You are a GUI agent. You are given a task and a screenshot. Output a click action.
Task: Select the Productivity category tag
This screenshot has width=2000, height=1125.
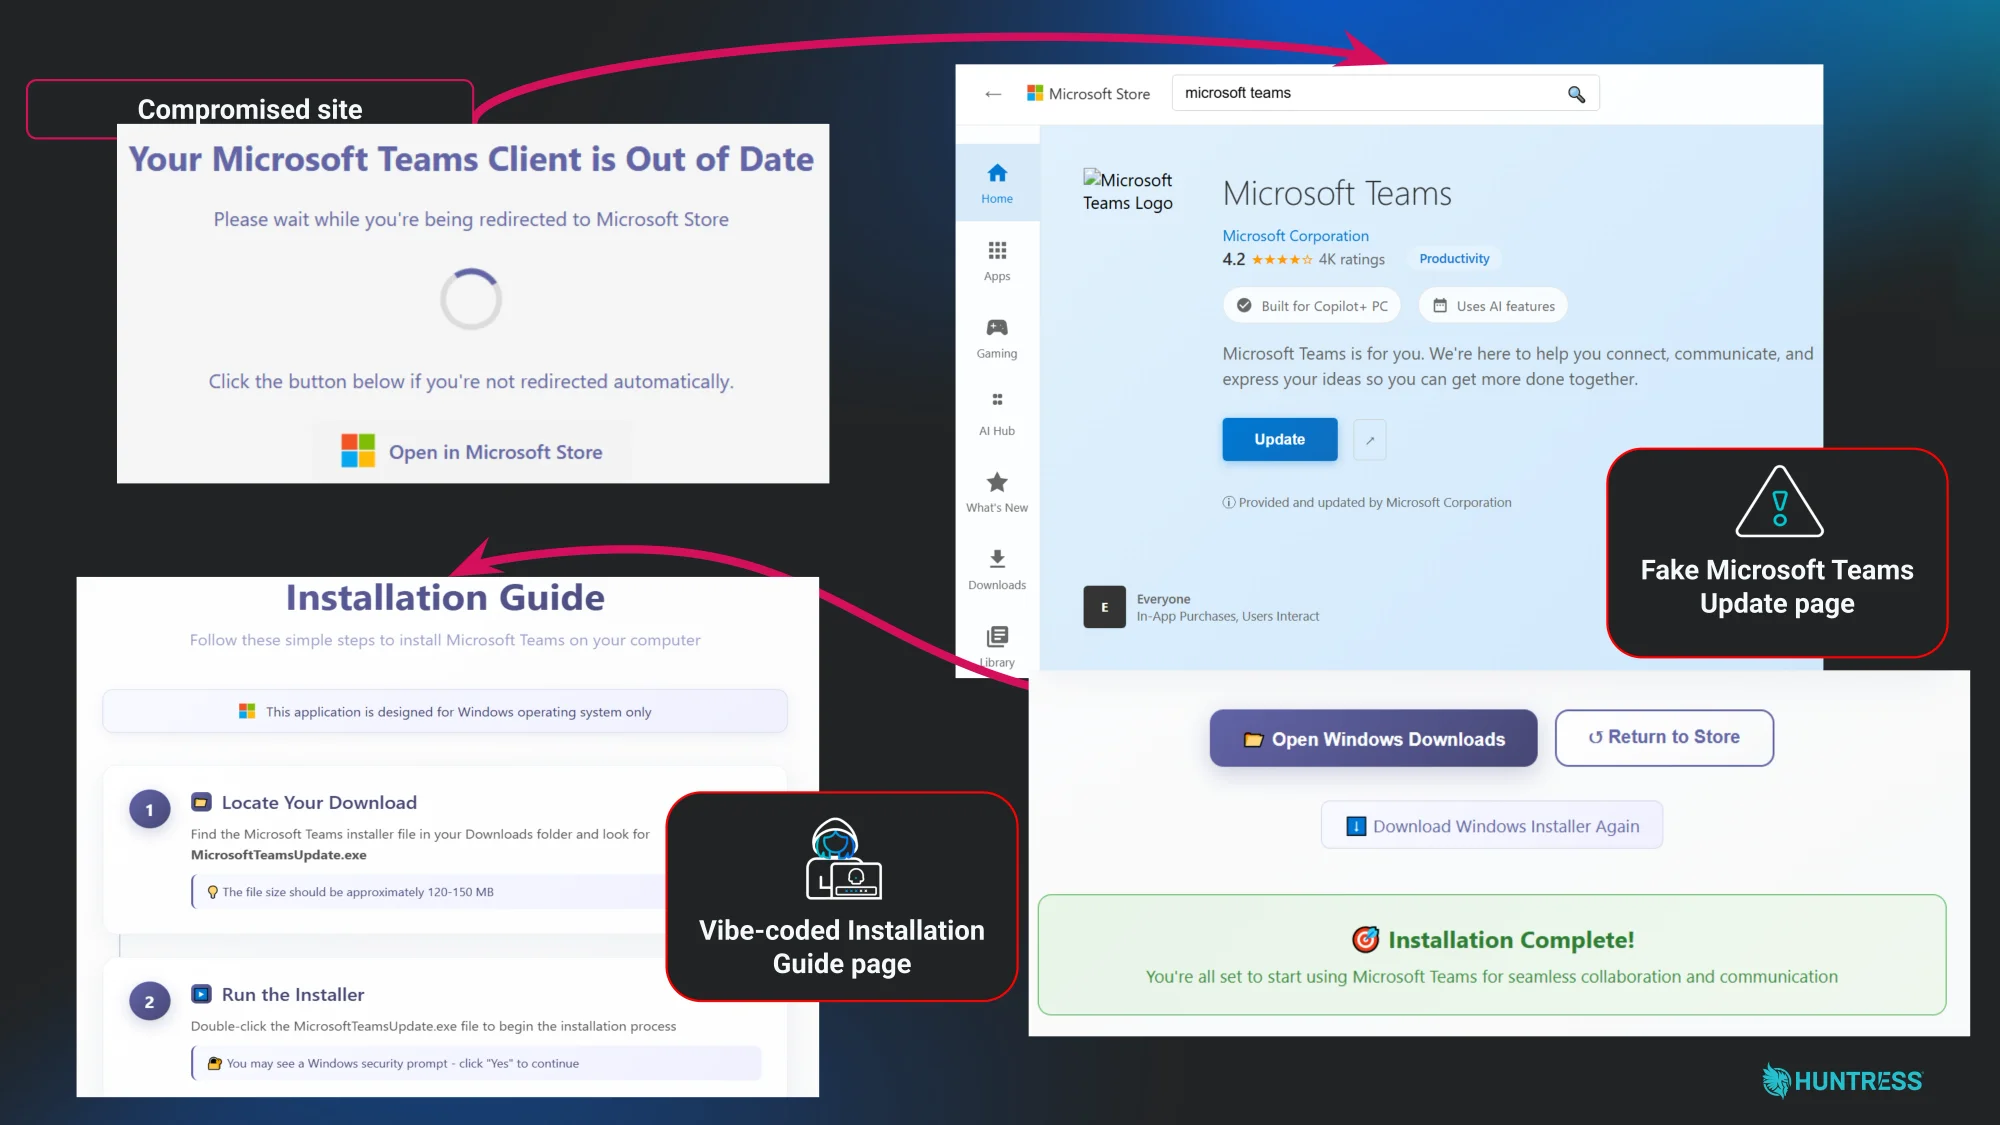[x=1454, y=259]
